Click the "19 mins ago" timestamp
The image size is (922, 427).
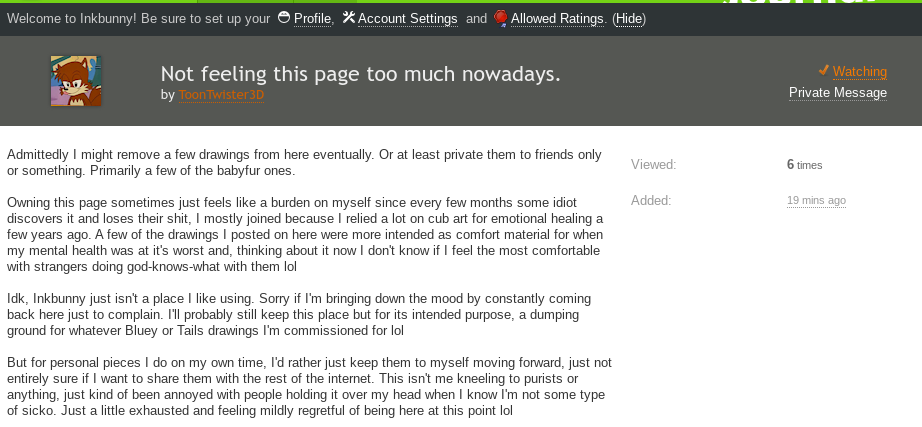tap(816, 200)
